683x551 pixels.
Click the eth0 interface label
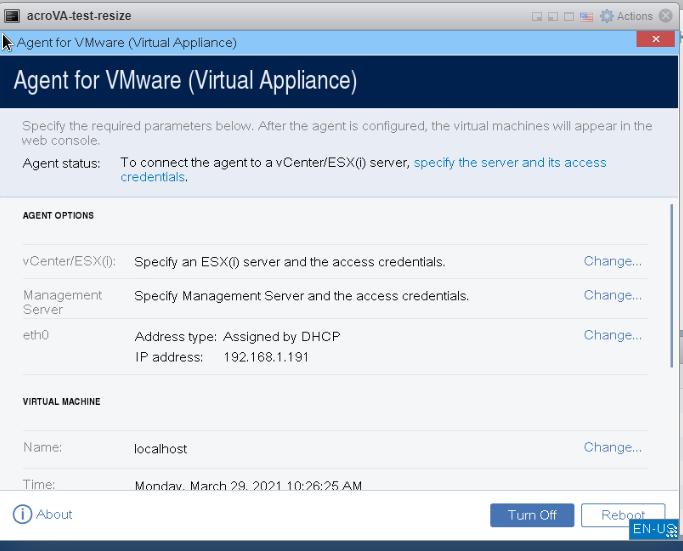click(36, 335)
